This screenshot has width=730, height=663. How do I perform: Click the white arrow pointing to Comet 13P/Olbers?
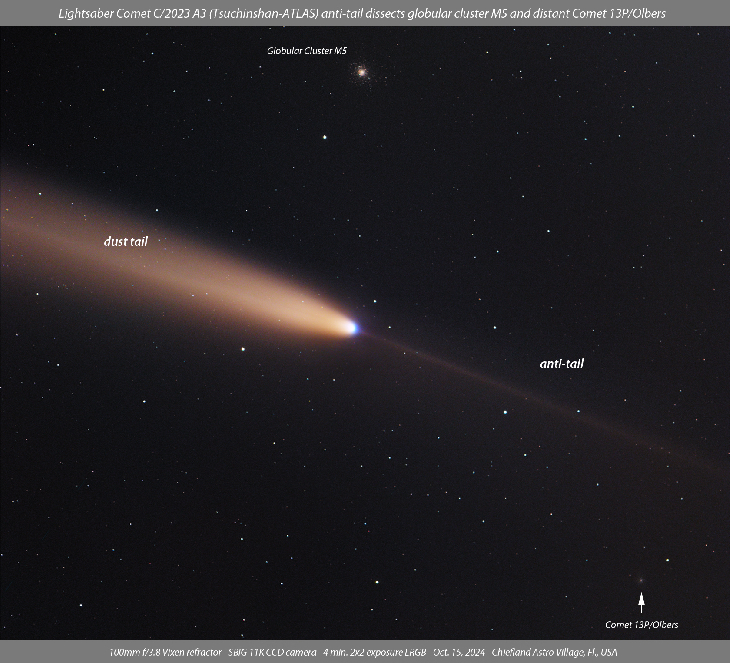(641, 602)
